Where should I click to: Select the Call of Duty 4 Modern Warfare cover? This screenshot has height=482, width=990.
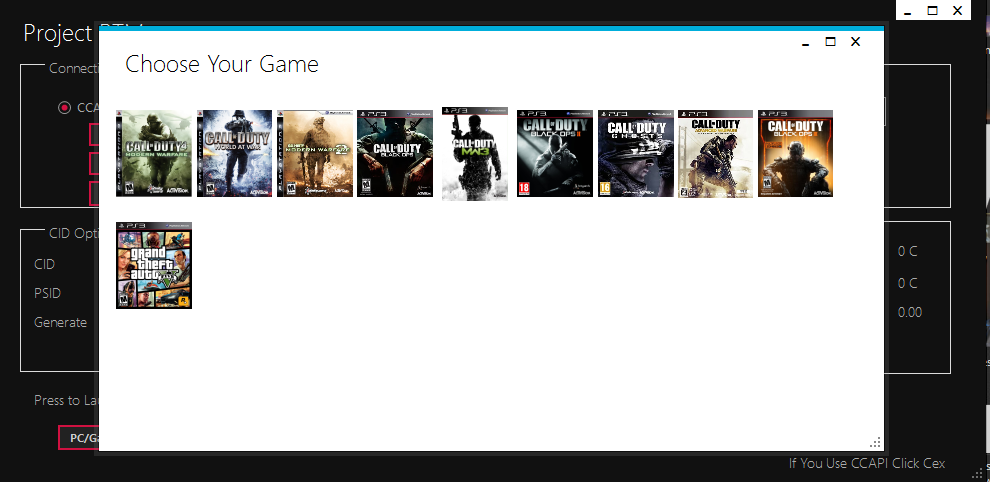click(x=154, y=154)
